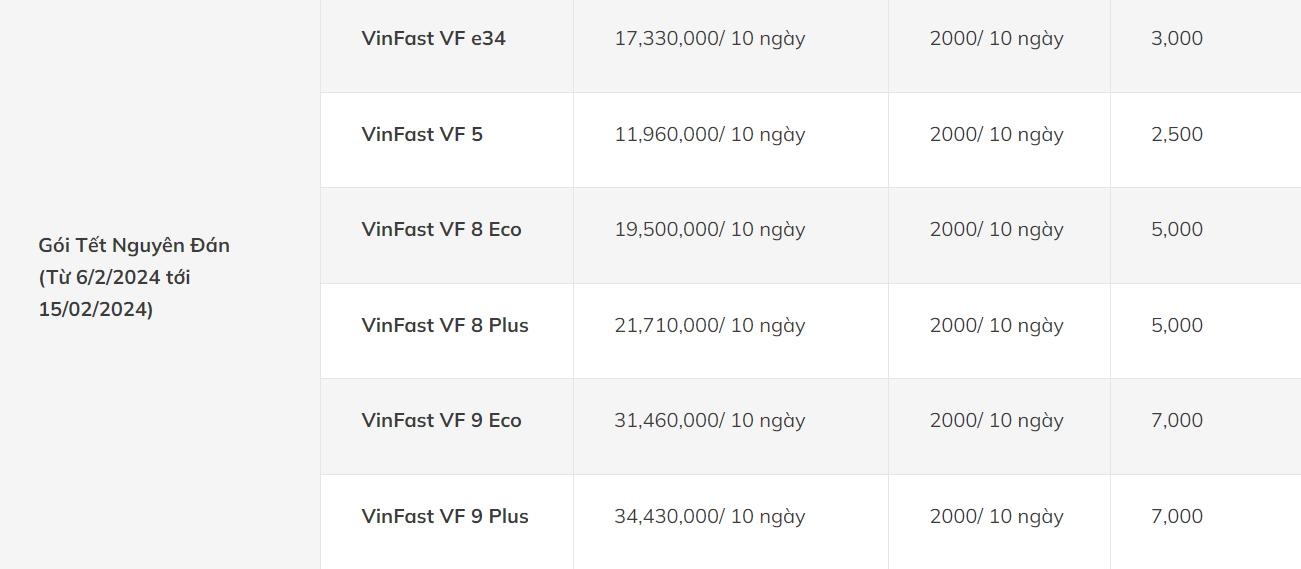Click the 17,330,000/ 10 ngày price
This screenshot has width=1301, height=569.
[x=709, y=38]
